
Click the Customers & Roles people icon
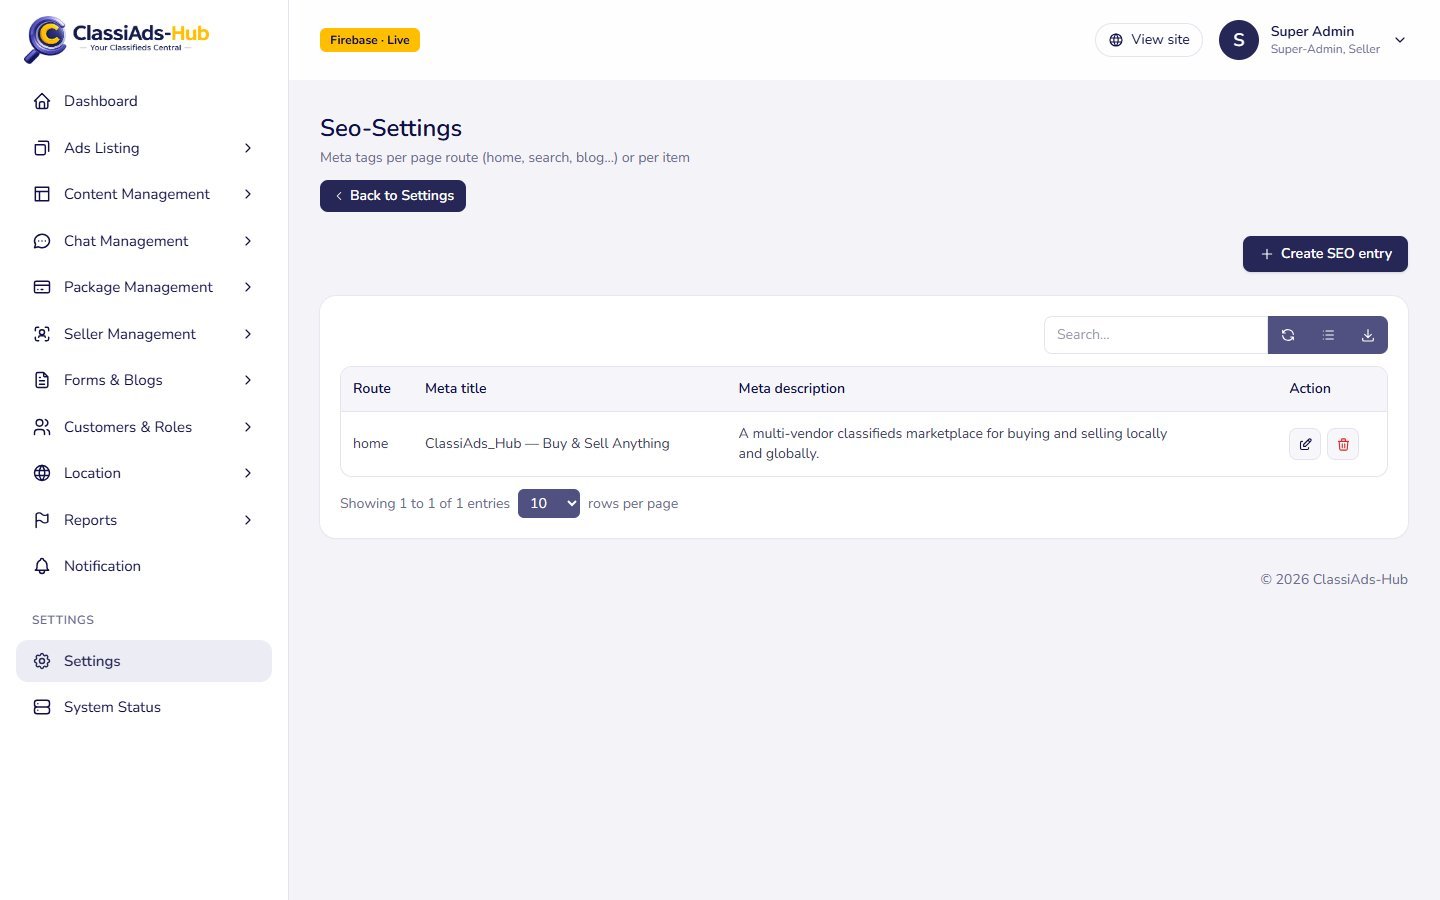pyautogui.click(x=42, y=427)
